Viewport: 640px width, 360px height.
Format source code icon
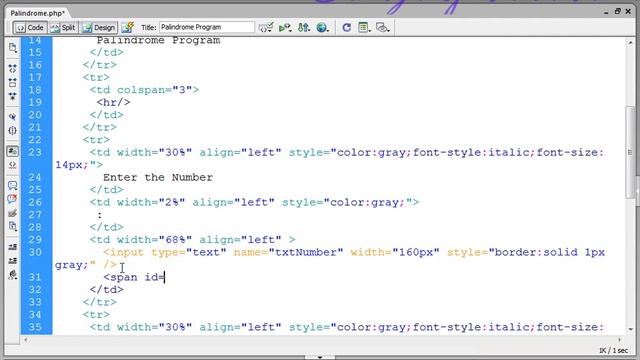(x=13, y=275)
